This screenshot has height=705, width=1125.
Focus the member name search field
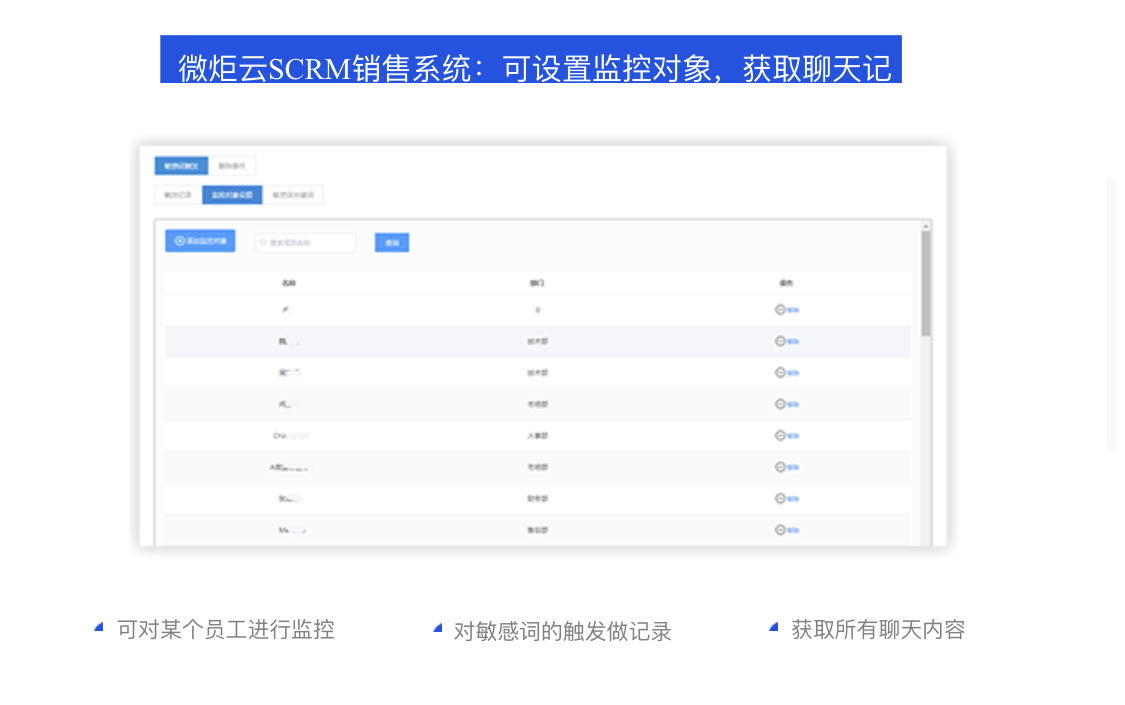pyautogui.click(x=305, y=242)
